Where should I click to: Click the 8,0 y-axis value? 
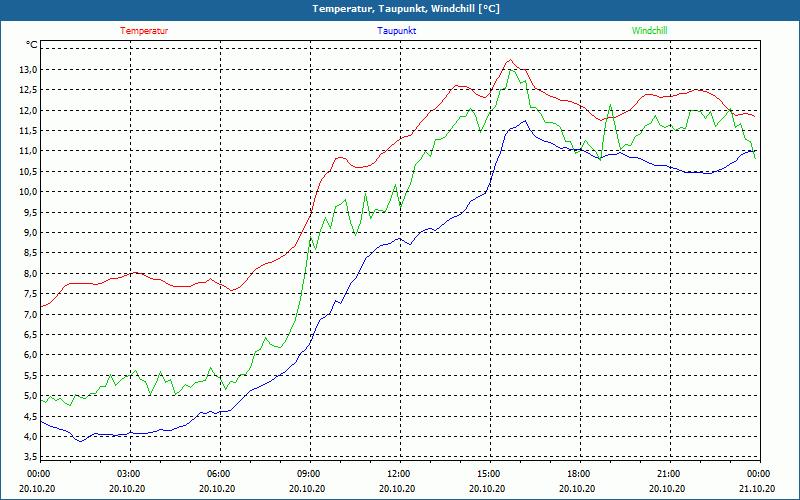click(31, 273)
